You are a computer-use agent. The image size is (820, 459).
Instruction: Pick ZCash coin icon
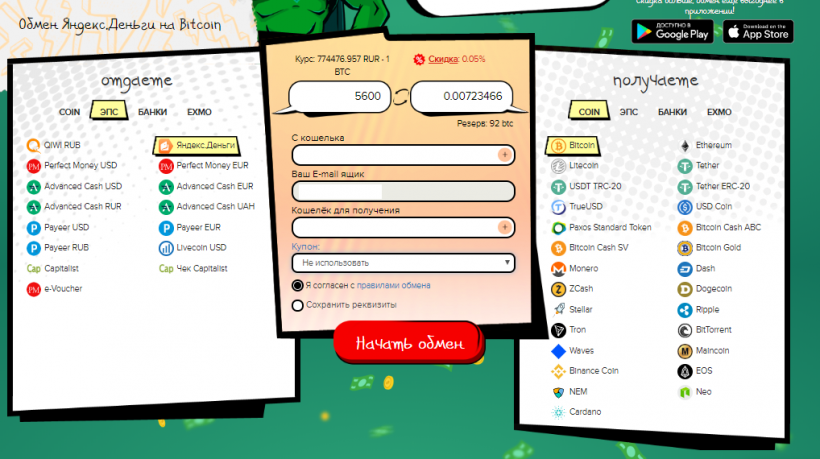[559, 289]
